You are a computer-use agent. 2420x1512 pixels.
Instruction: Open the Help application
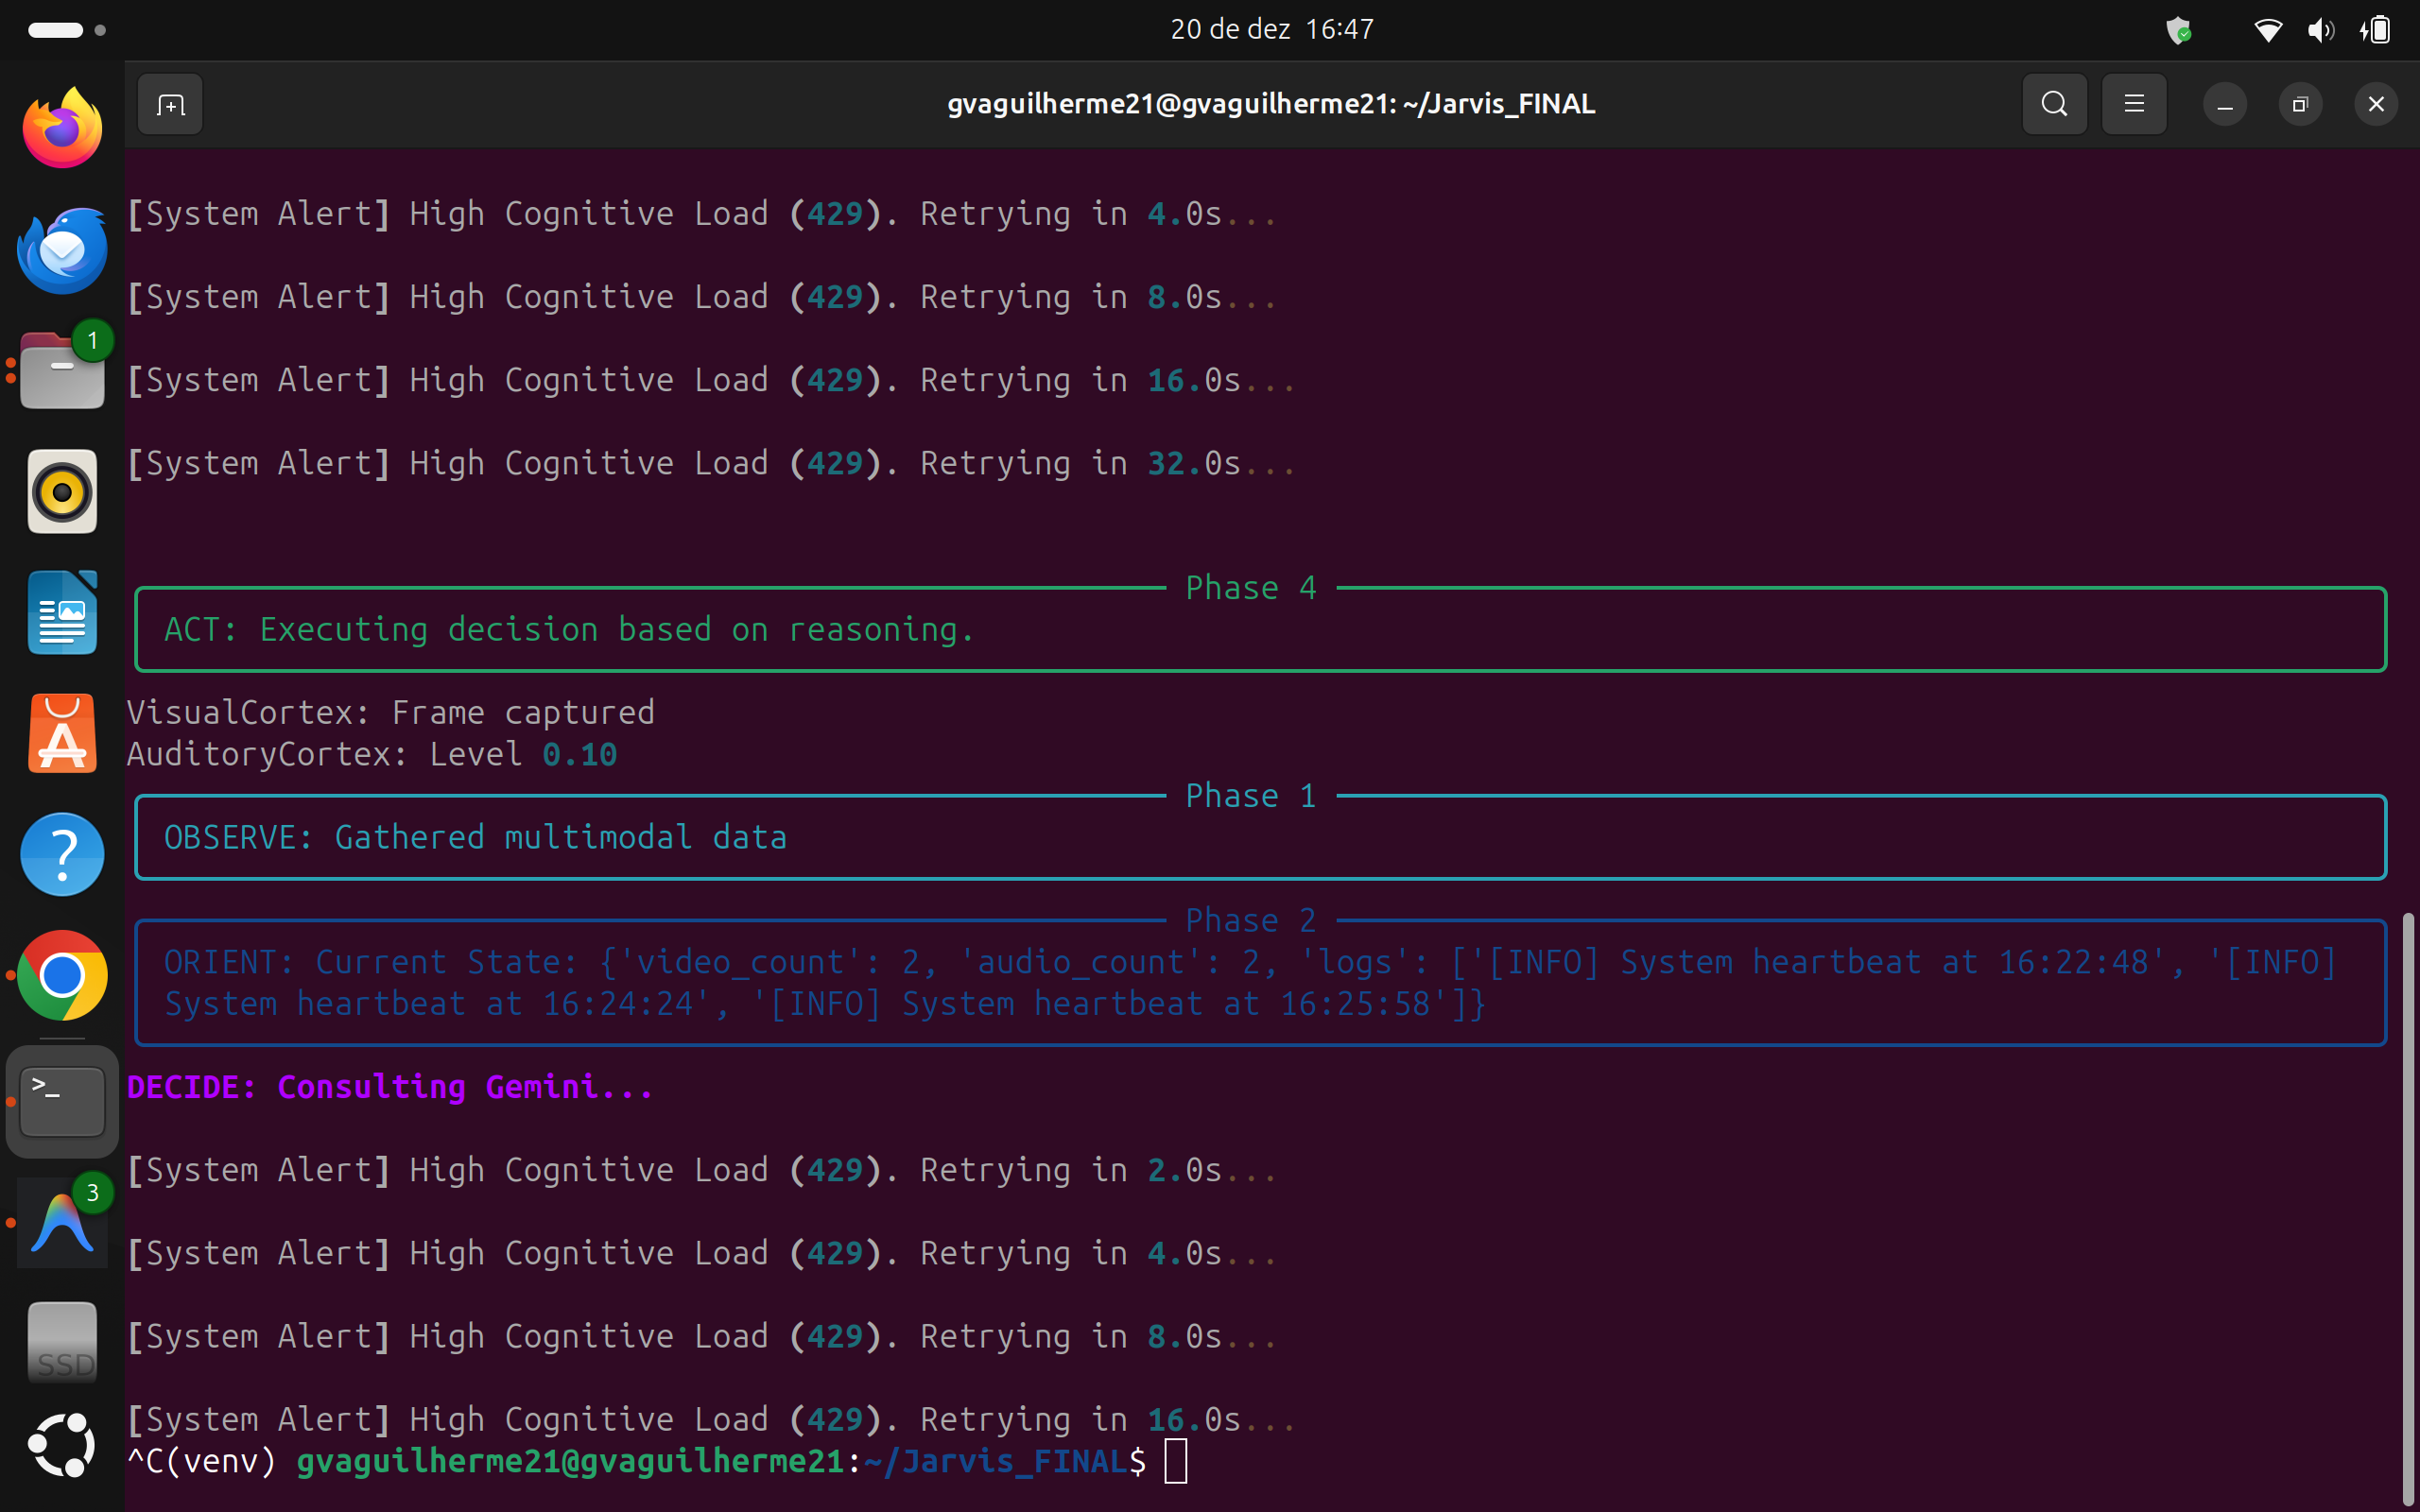62,855
